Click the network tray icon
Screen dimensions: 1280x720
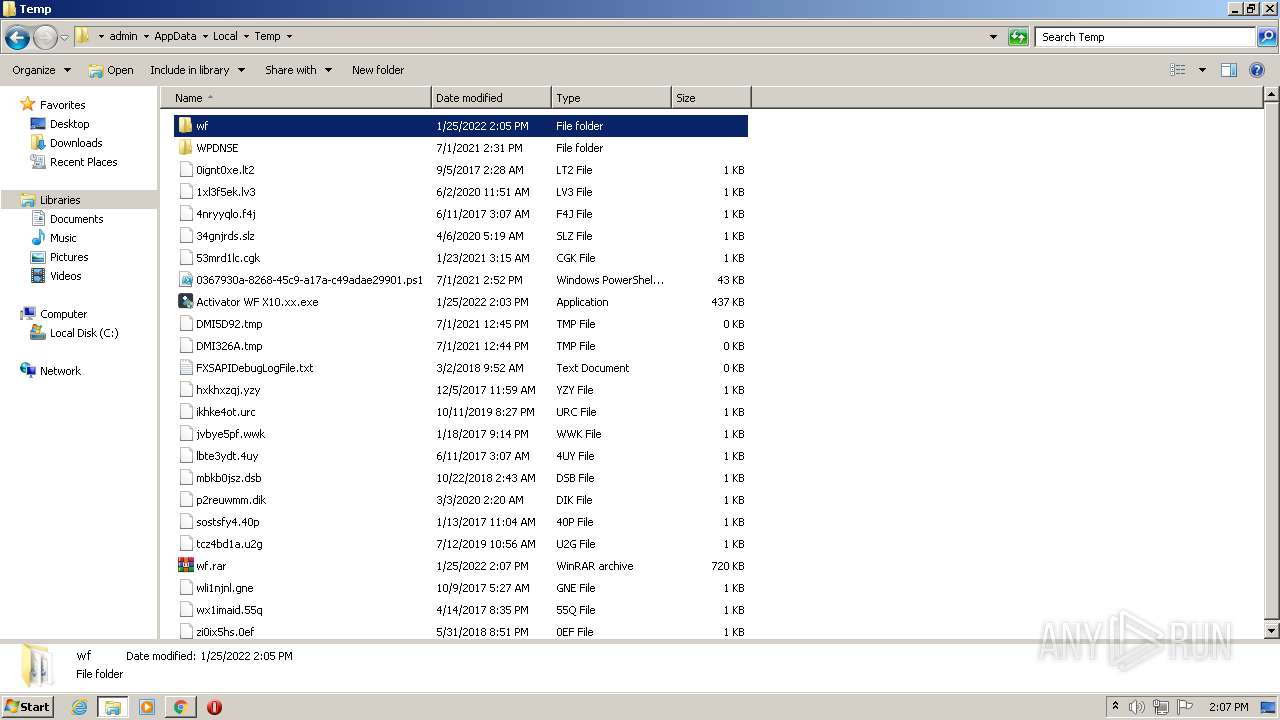1161,707
